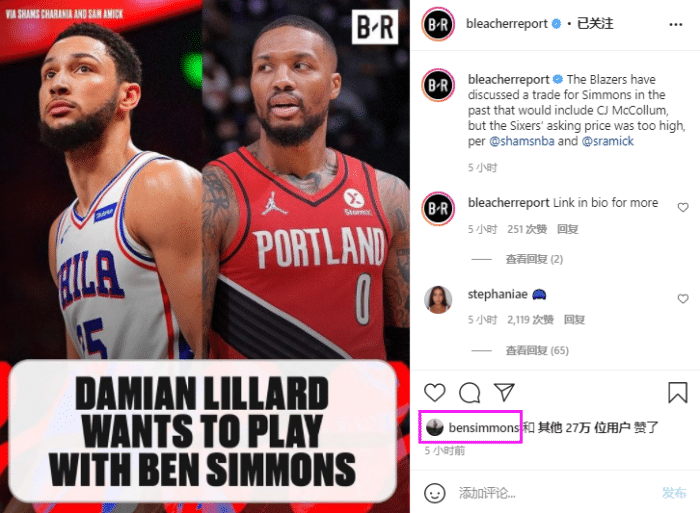Image resolution: width=700 pixels, height=513 pixels.
Task: Share post via paper plane icon
Action: point(504,392)
